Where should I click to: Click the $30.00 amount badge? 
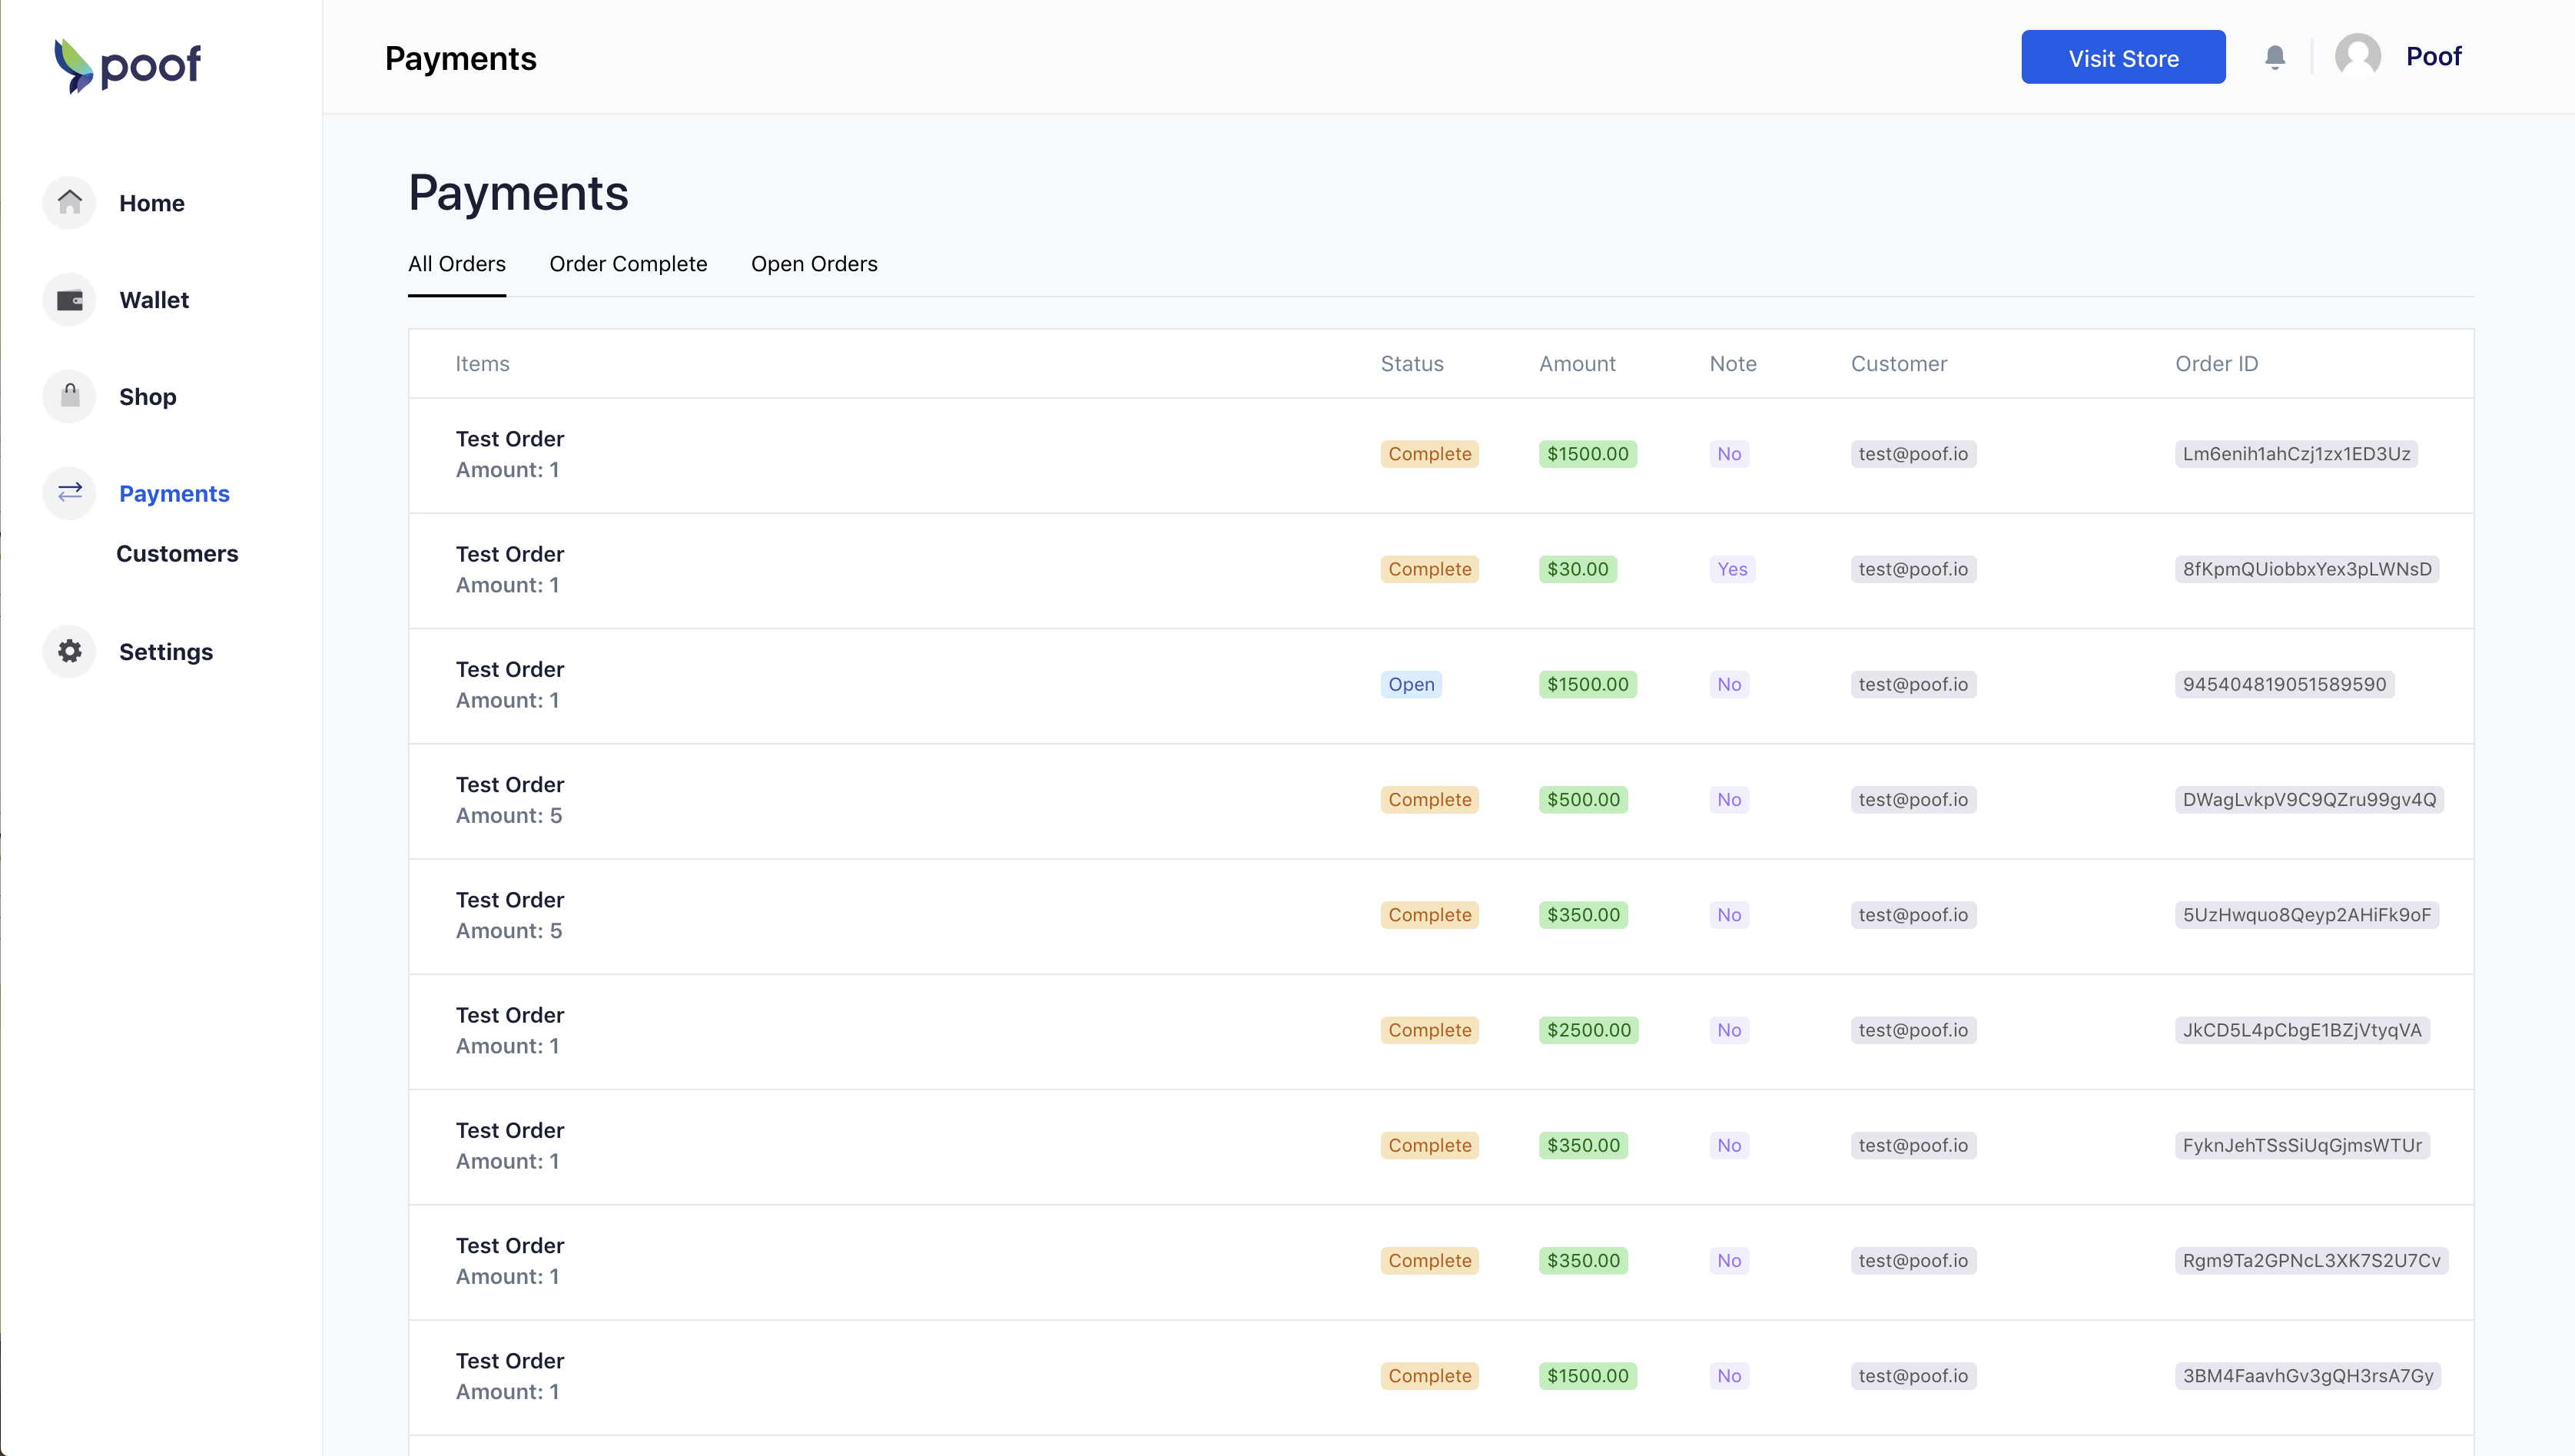click(1577, 569)
